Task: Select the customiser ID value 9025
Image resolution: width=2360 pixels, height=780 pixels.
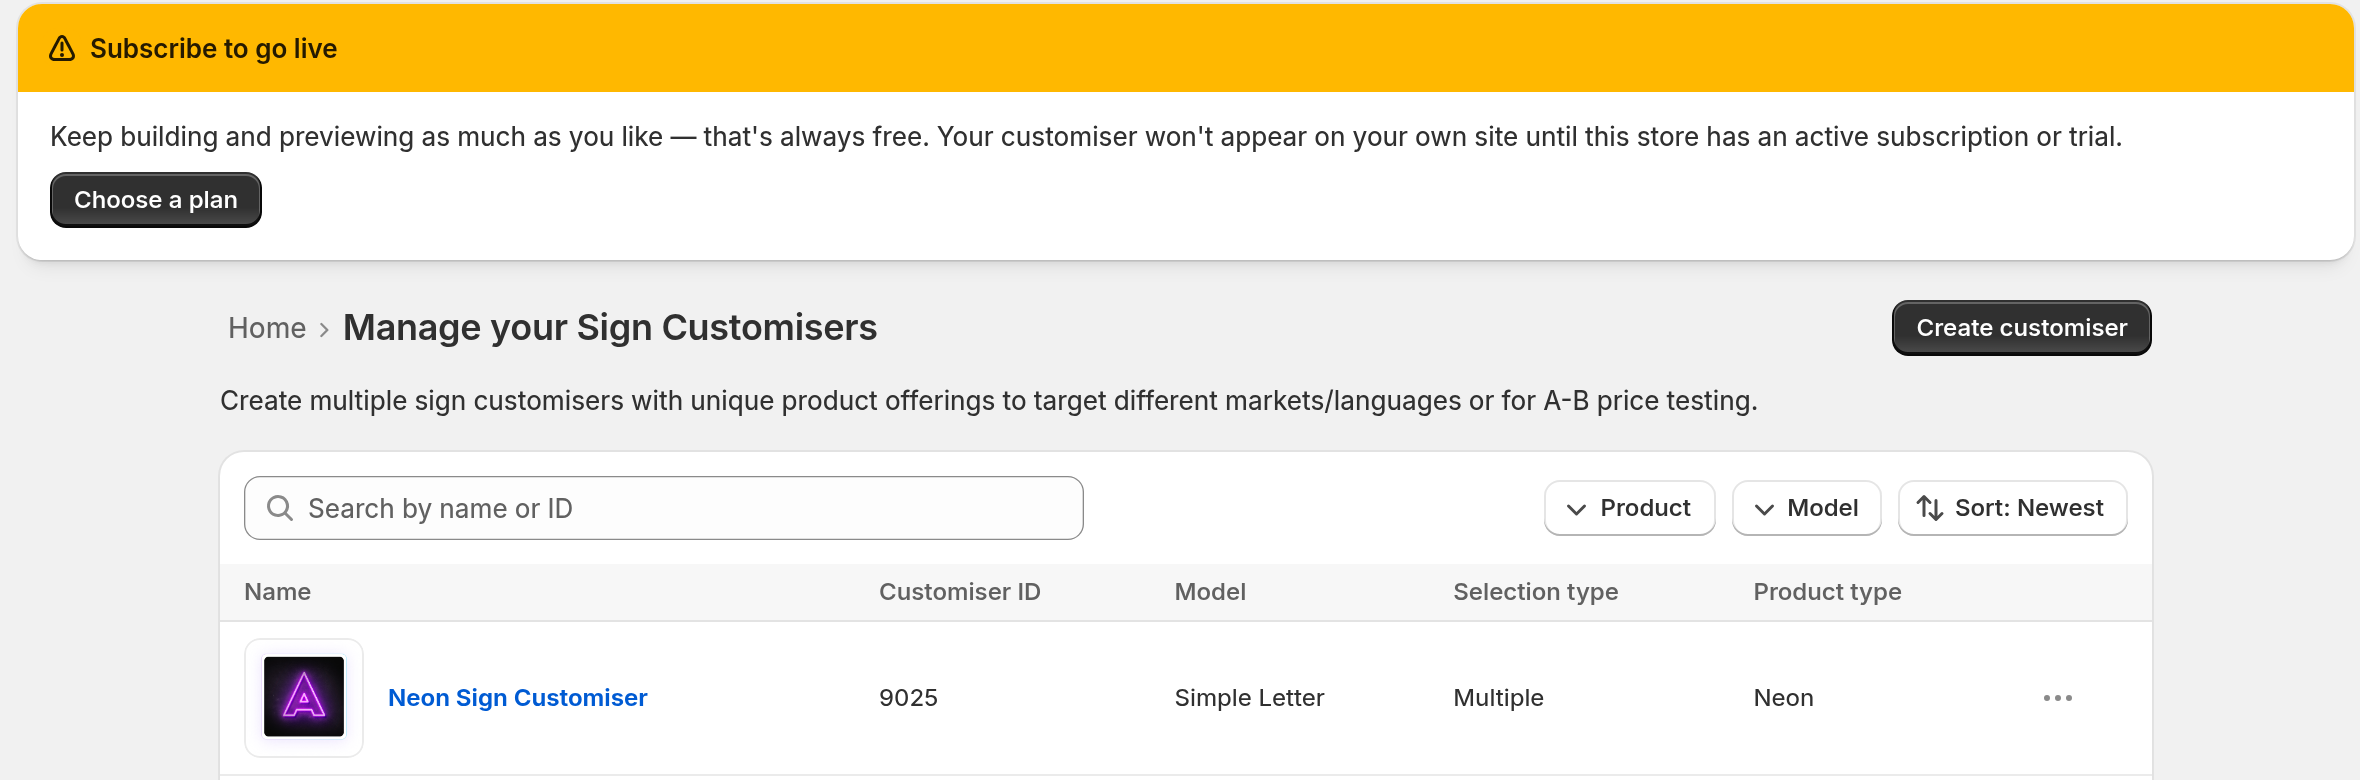Action: pyautogui.click(x=909, y=698)
